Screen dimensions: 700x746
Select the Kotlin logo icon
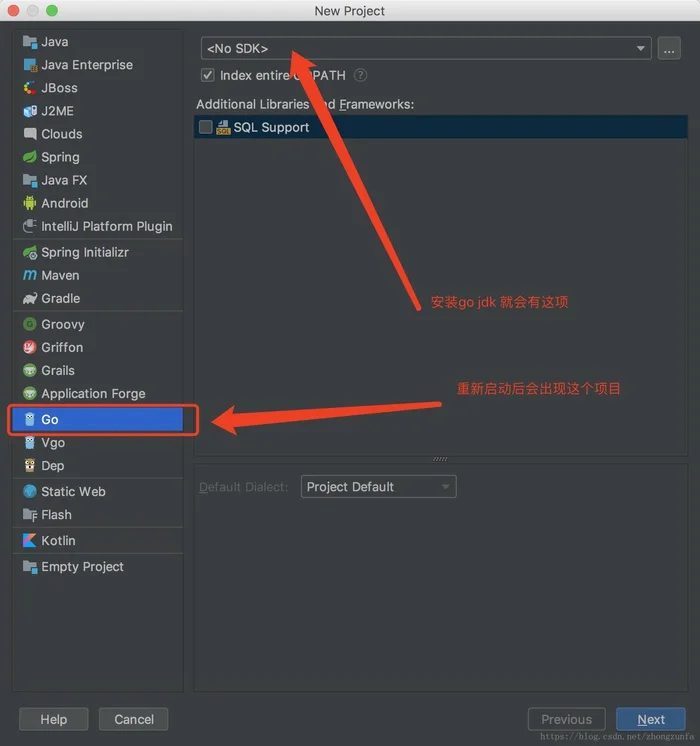coord(30,540)
